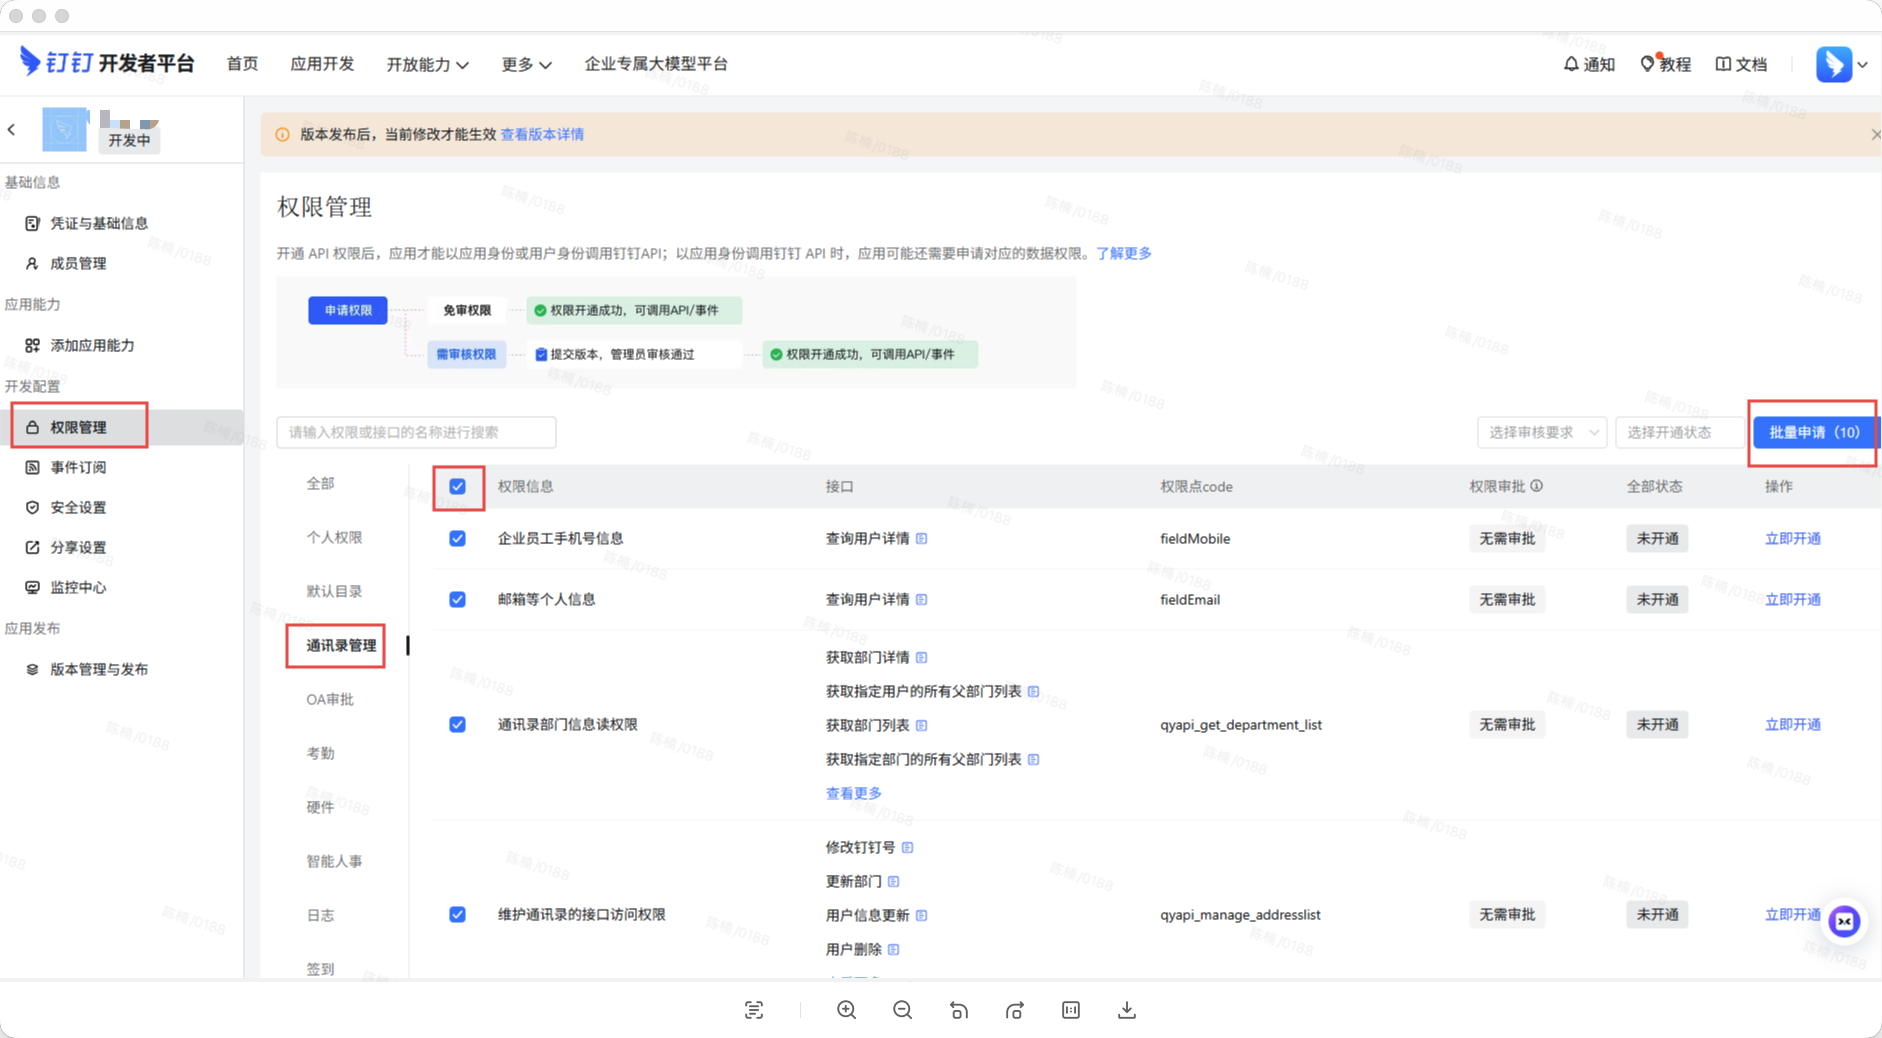This screenshot has width=1882, height=1038.
Task: Click the 批量申请 (10) button
Action: (x=1813, y=432)
